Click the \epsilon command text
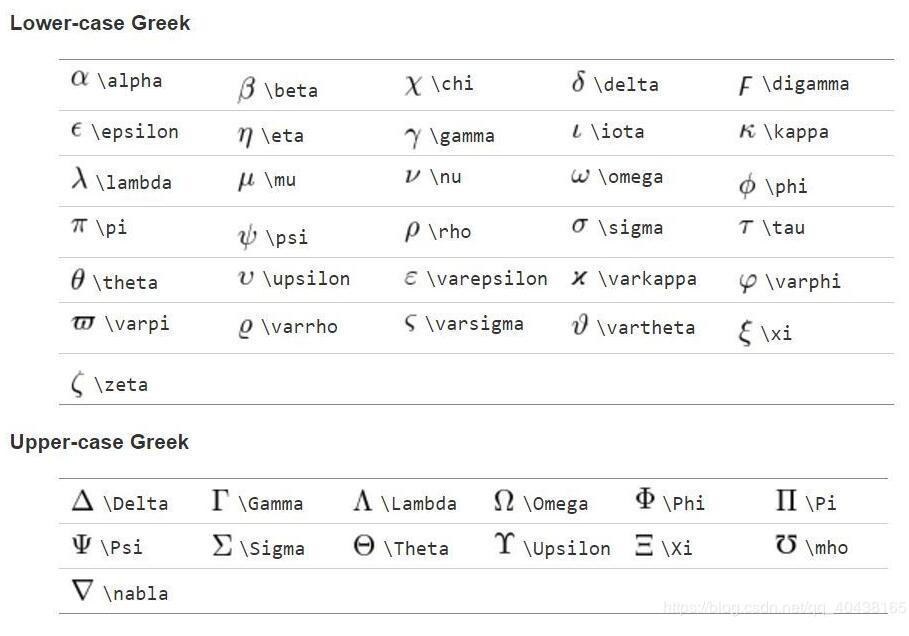909x636 pixels. pos(135,132)
